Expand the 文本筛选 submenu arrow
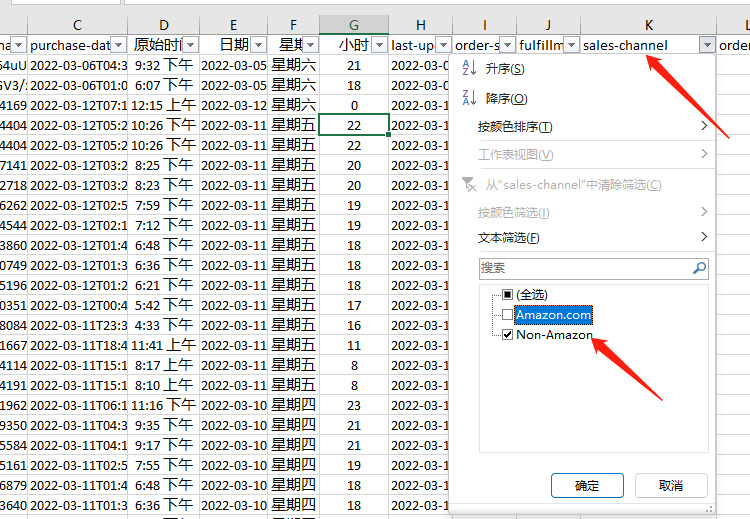 click(704, 236)
